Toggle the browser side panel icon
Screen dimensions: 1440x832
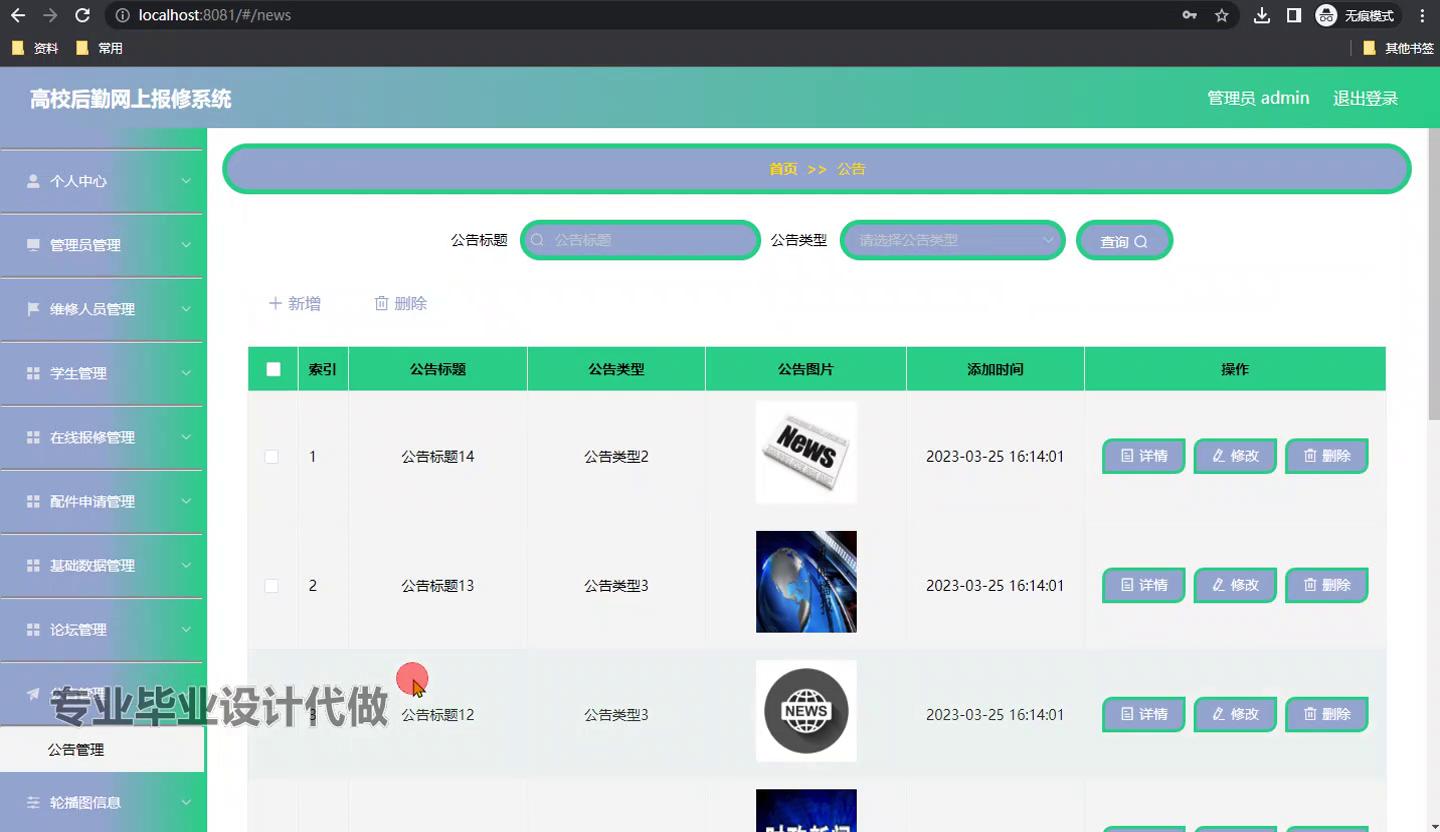(1293, 15)
